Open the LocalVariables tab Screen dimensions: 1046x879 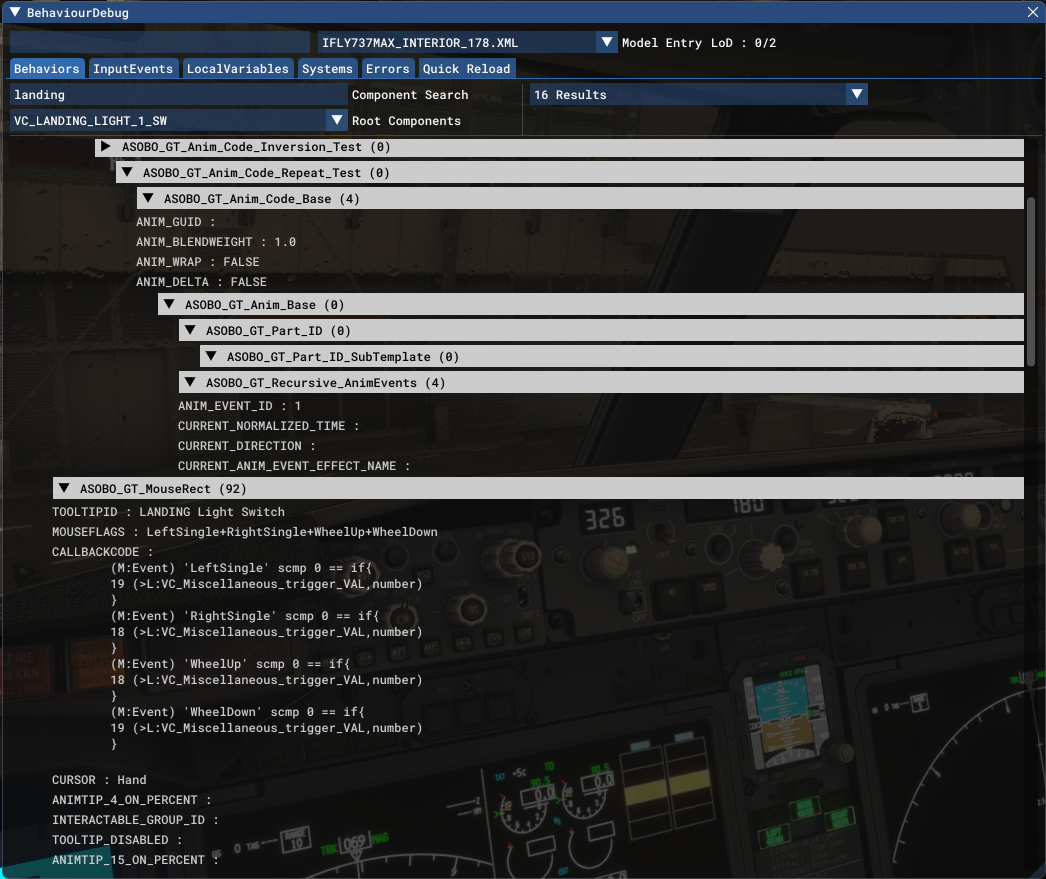pos(238,69)
